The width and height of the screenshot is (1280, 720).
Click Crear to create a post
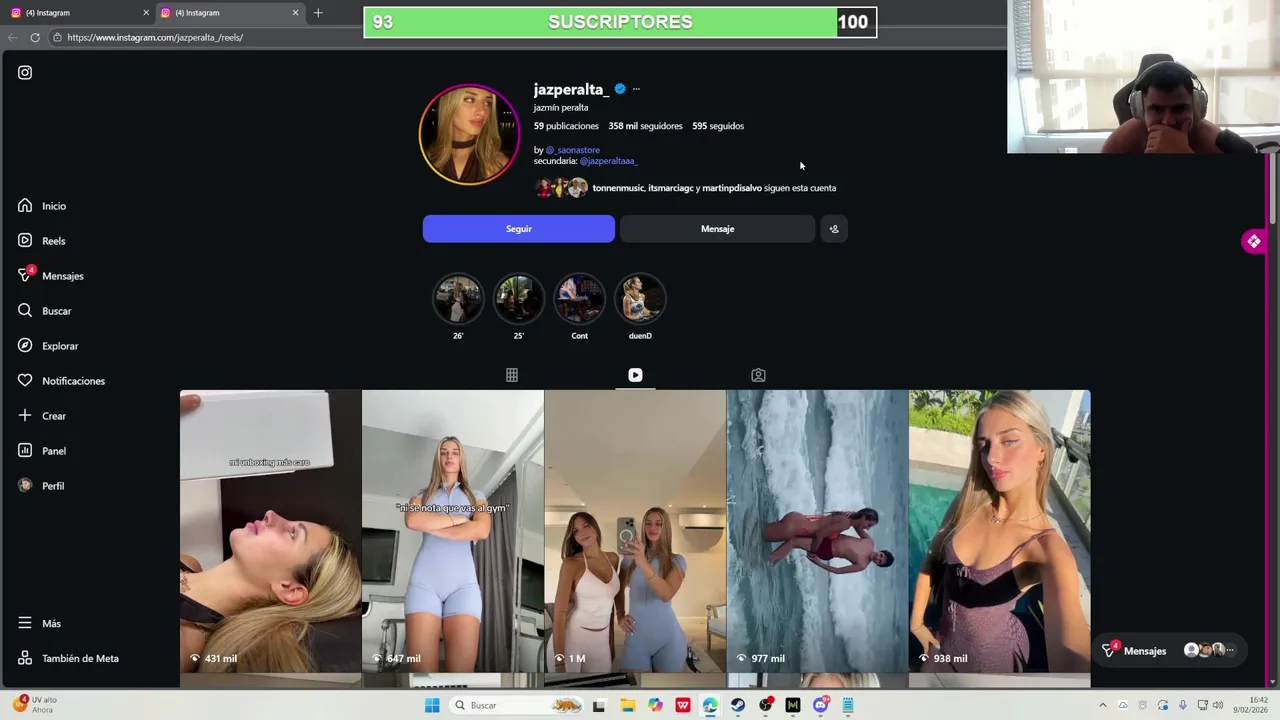point(42,416)
